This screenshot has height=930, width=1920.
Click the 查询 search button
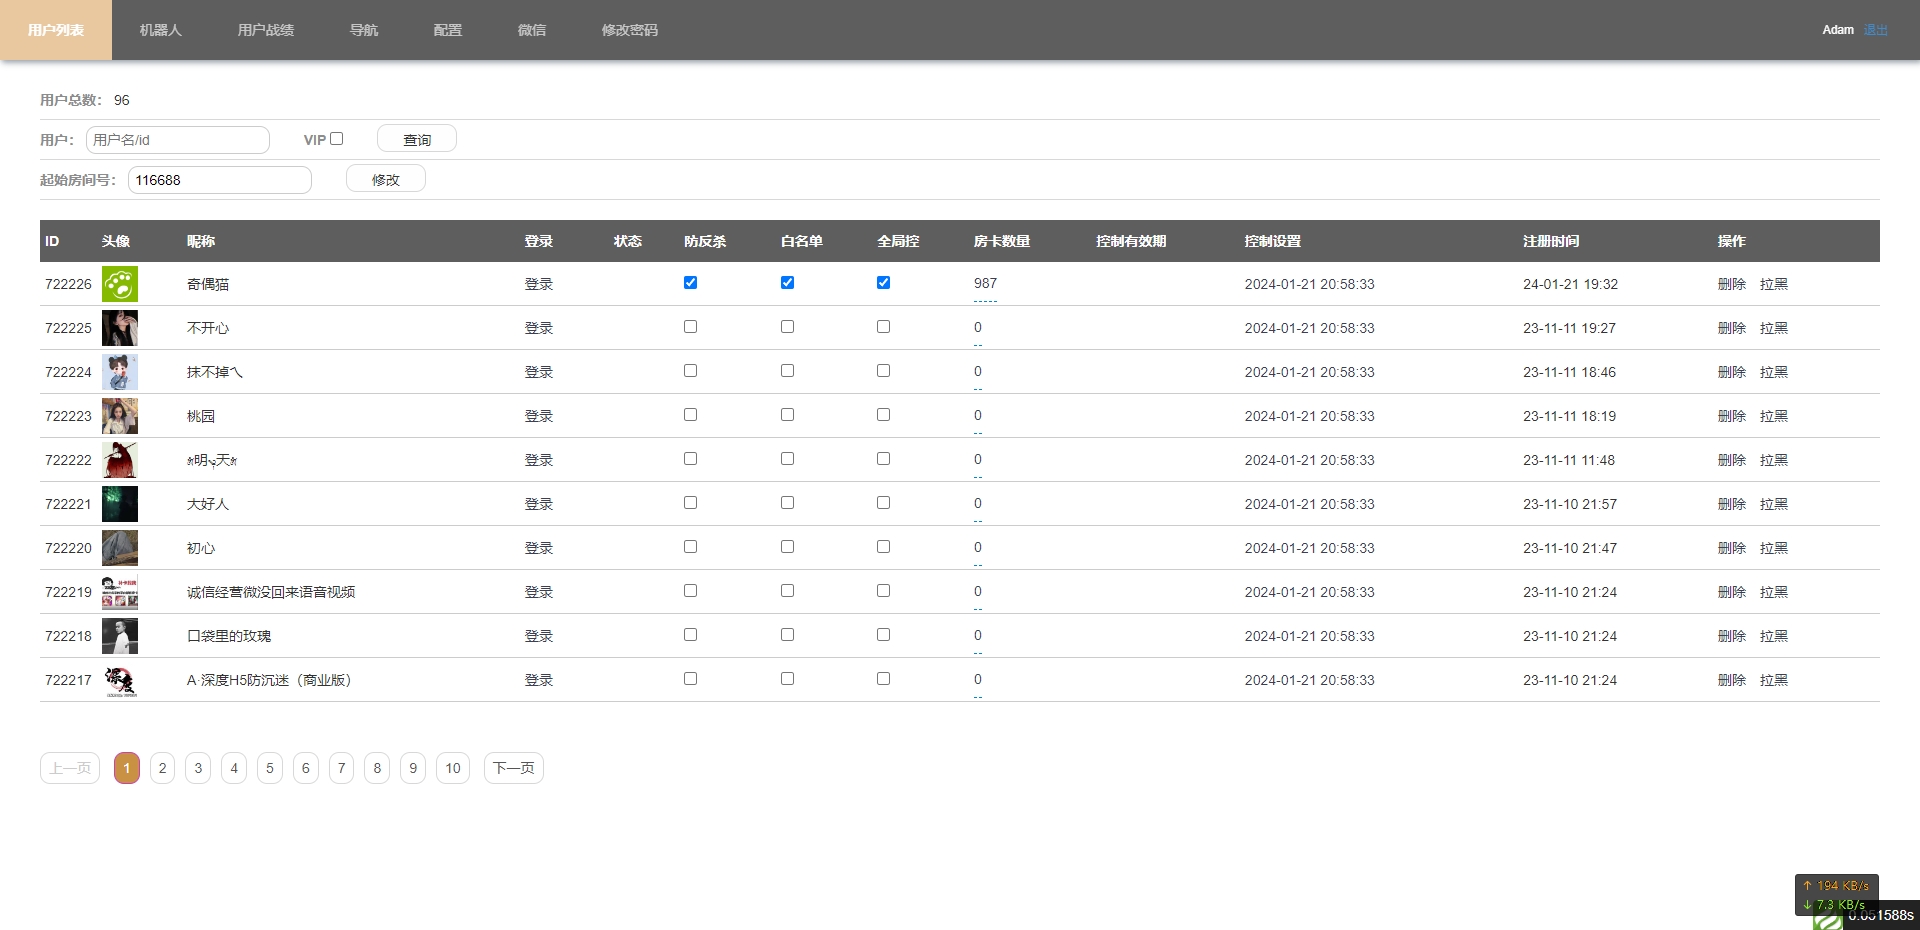tap(416, 139)
